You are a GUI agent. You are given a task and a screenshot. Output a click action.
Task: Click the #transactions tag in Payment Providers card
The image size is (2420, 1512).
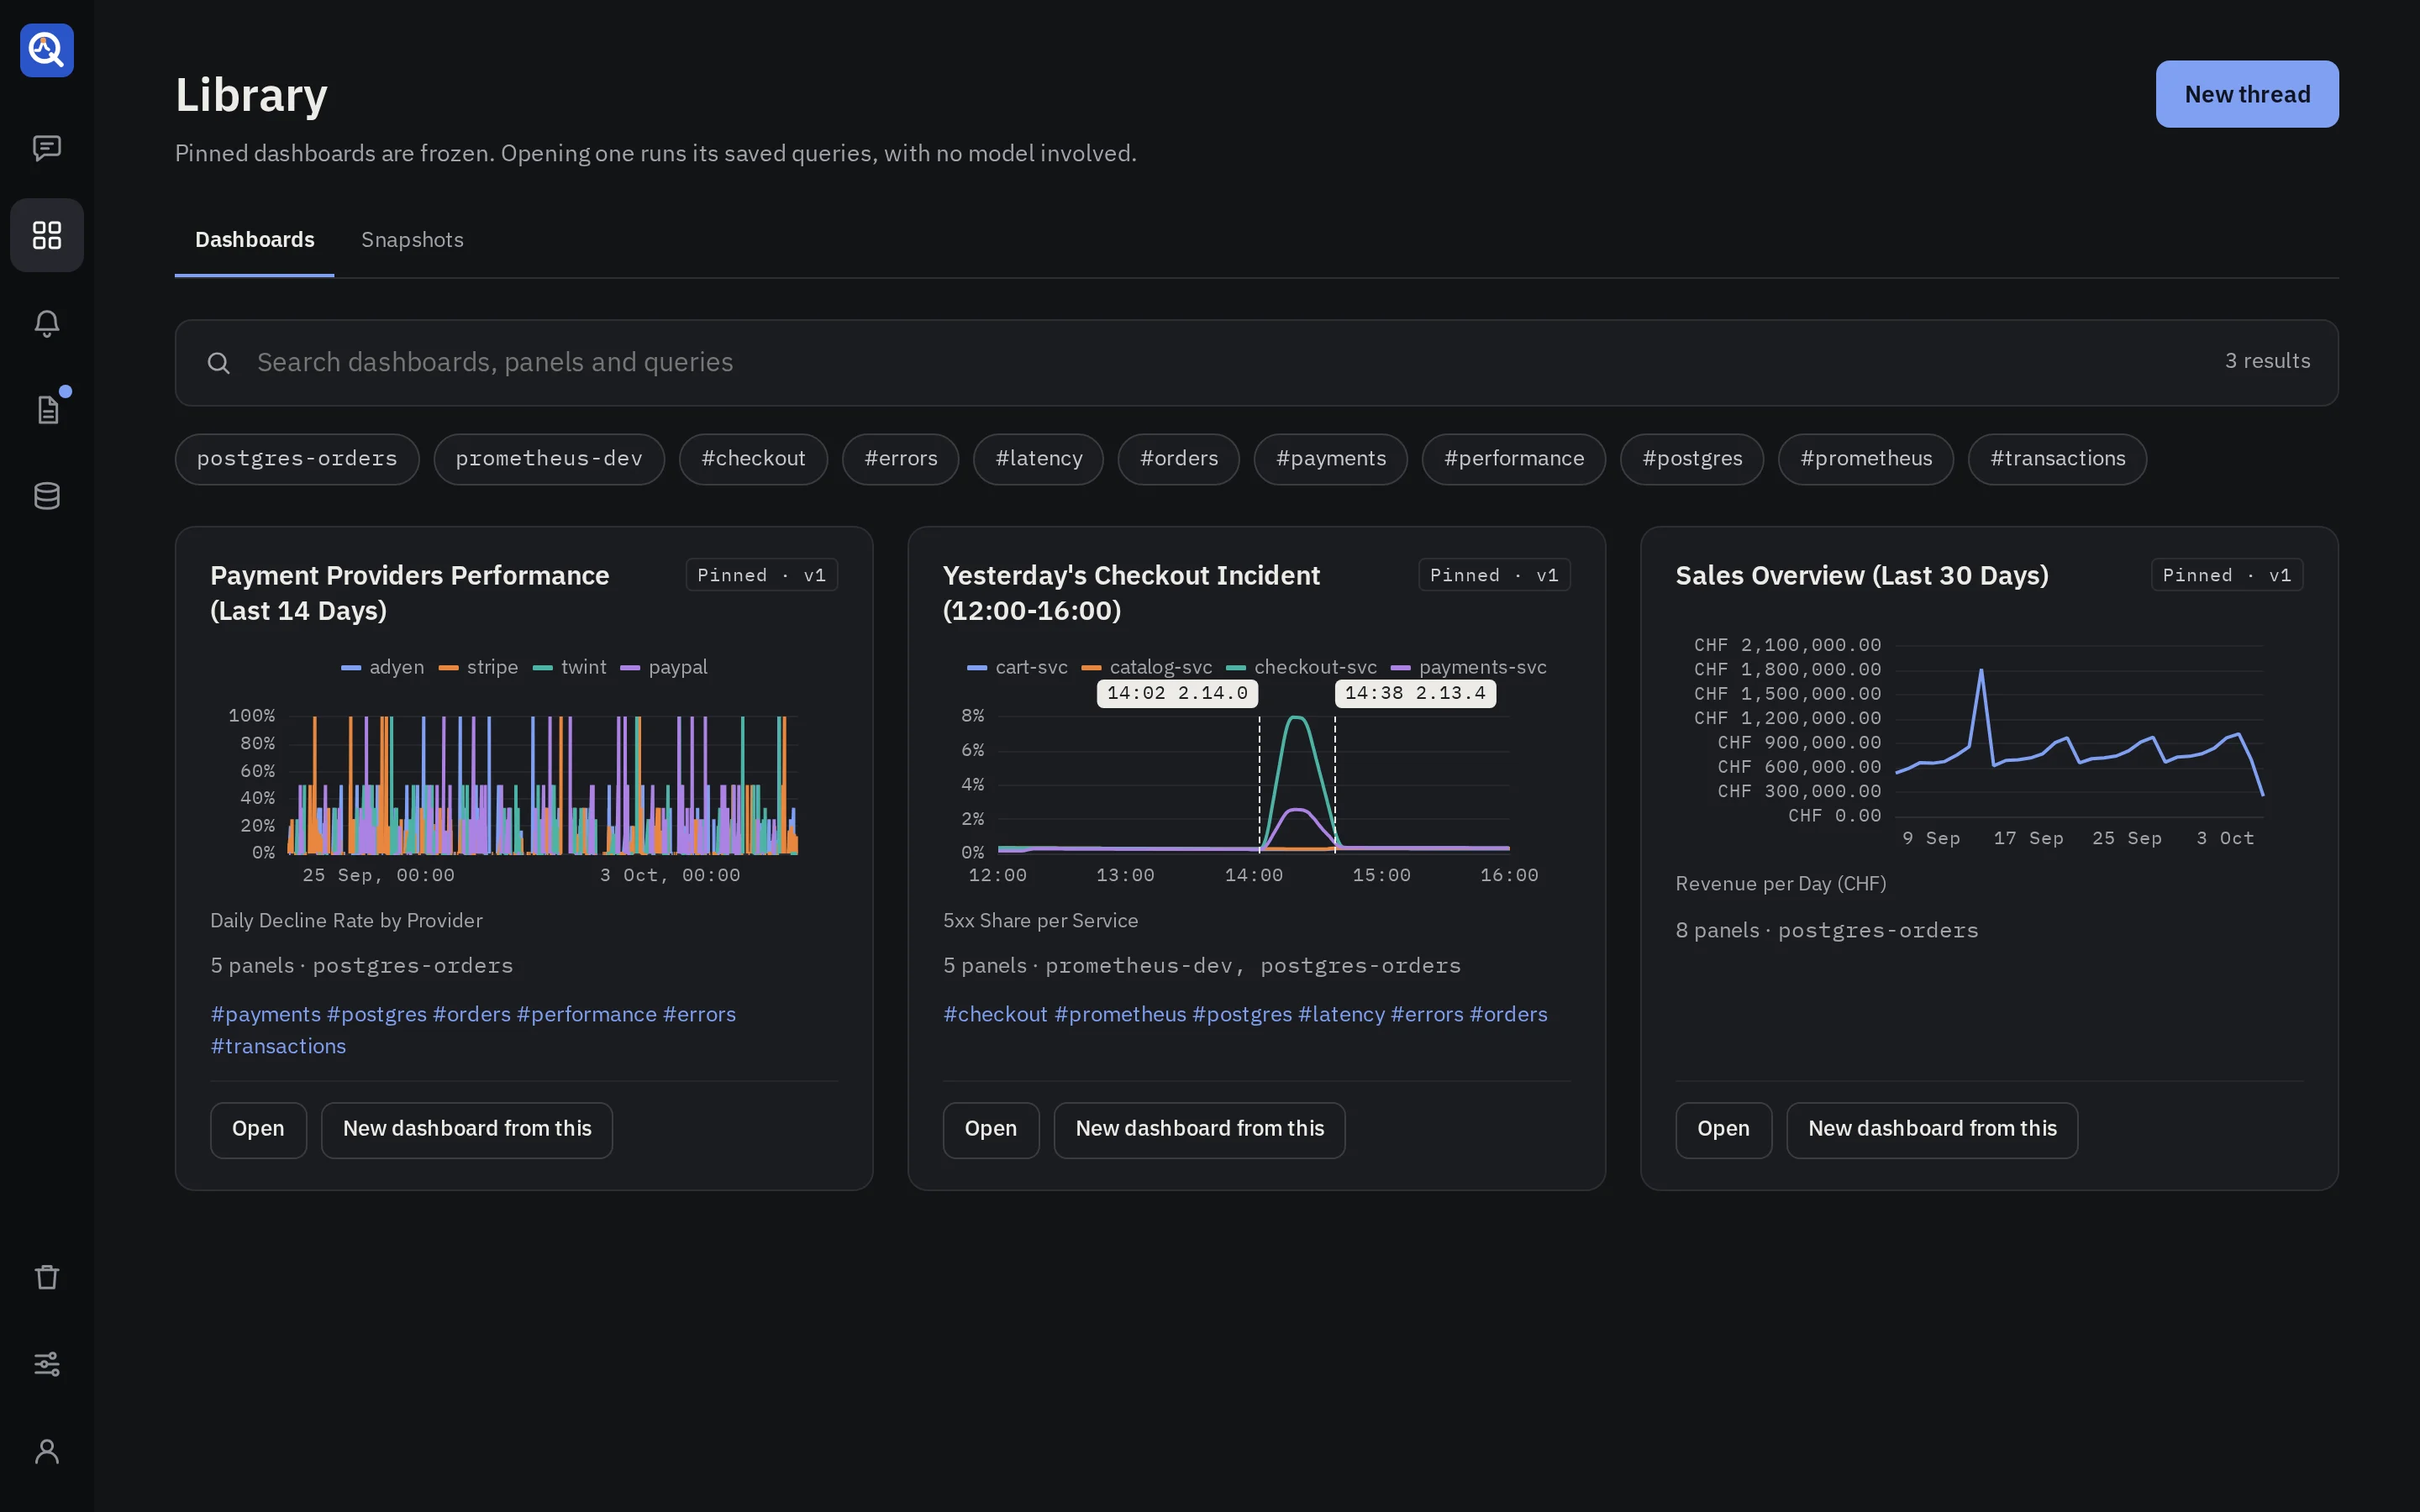point(278,1046)
